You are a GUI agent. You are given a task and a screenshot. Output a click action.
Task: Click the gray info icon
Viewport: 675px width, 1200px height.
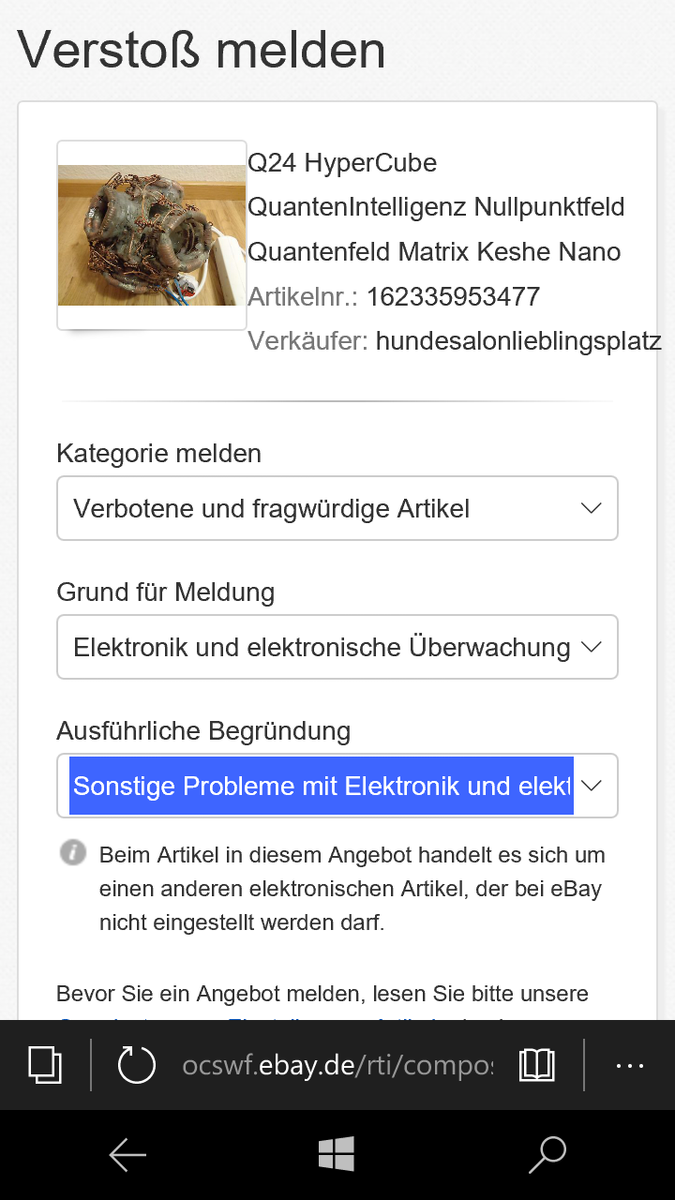[73, 853]
